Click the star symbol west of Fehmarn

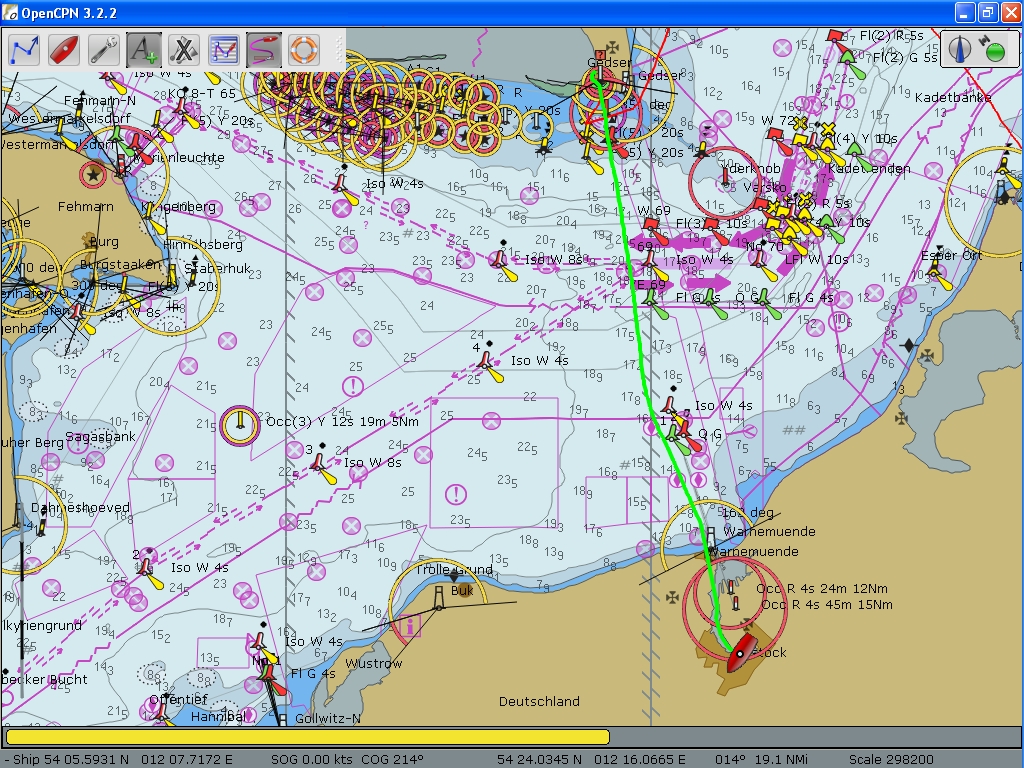(x=93, y=174)
